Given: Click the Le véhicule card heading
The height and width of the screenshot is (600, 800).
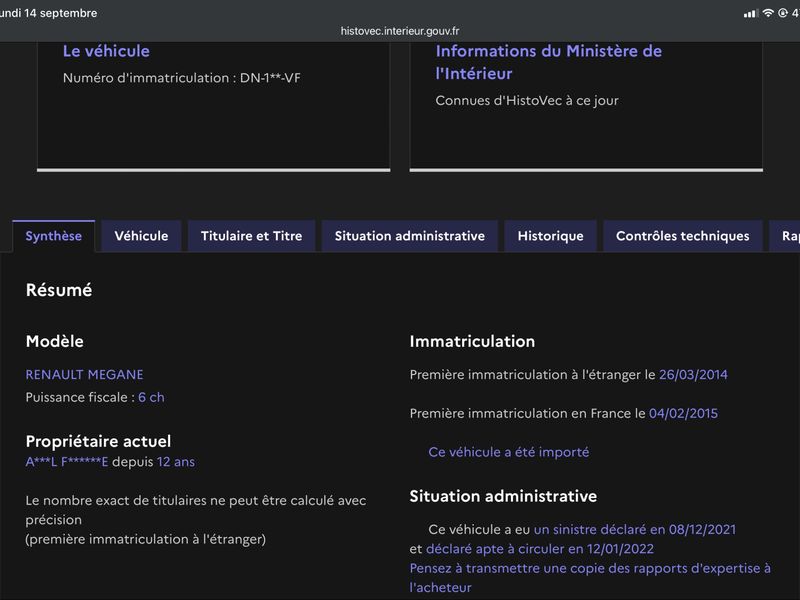Looking at the screenshot, I should (106, 51).
